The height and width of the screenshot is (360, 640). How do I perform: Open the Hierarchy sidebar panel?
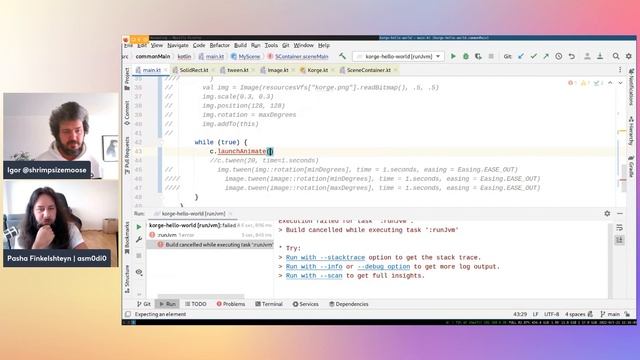tap(631, 131)
